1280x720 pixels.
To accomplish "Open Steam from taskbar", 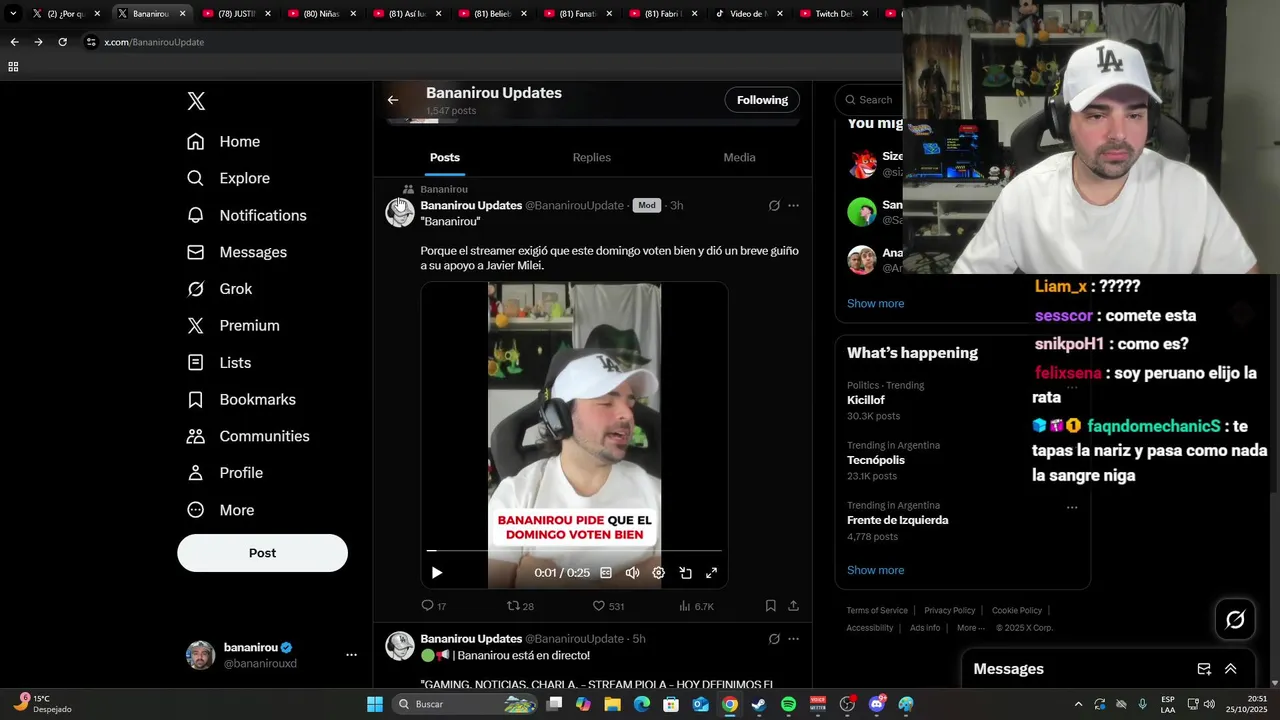I will tap(759, 704).
